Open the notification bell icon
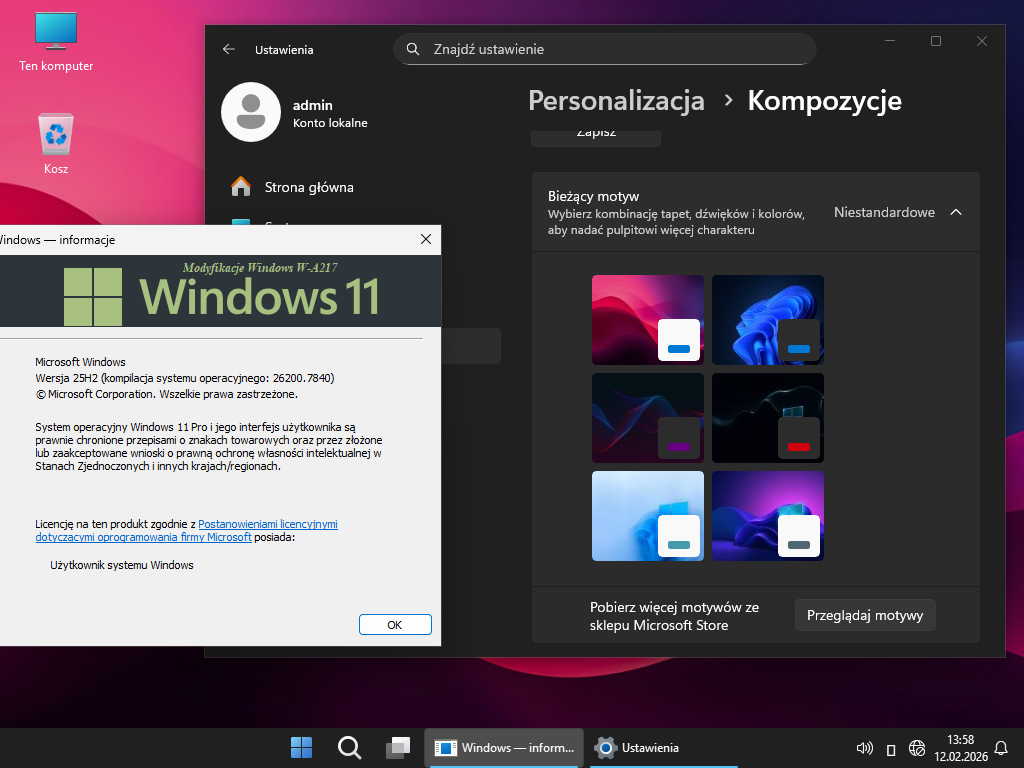 pyautogui.click(x=1001, y=748)
